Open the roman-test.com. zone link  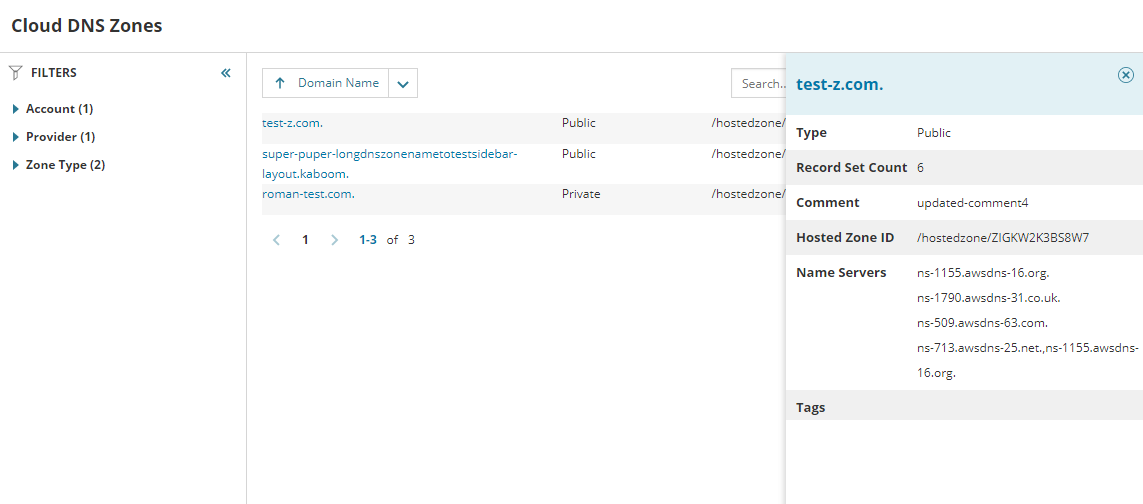tap(308, 194)
